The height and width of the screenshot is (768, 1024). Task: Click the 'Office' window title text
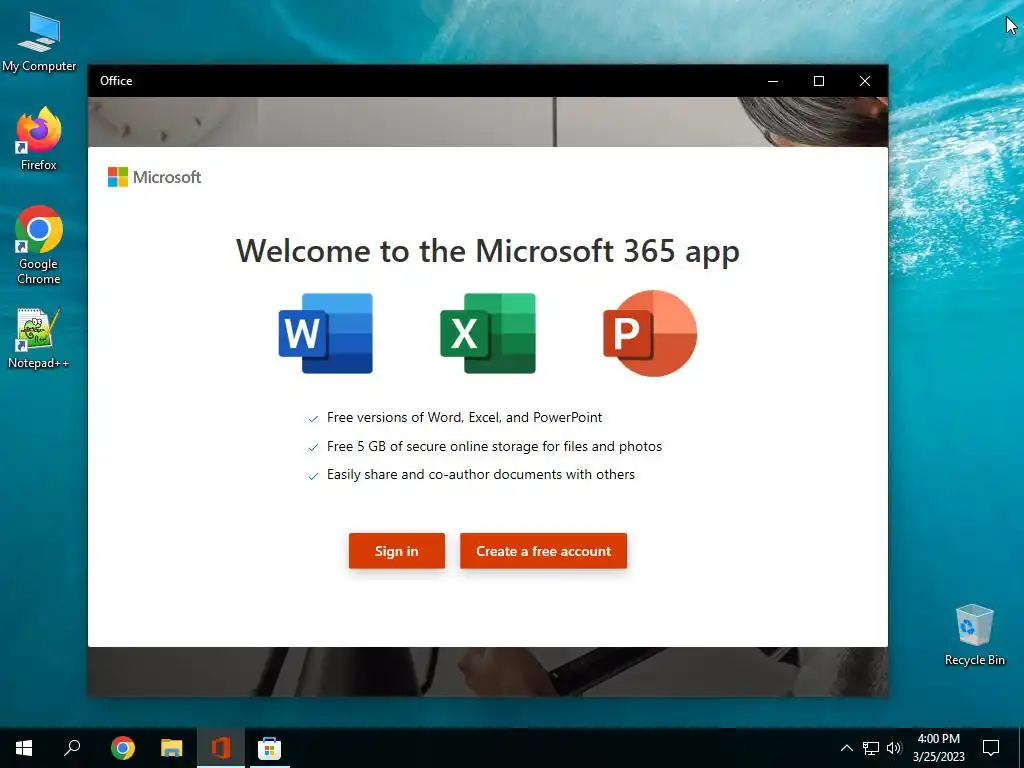coord(116,81)
